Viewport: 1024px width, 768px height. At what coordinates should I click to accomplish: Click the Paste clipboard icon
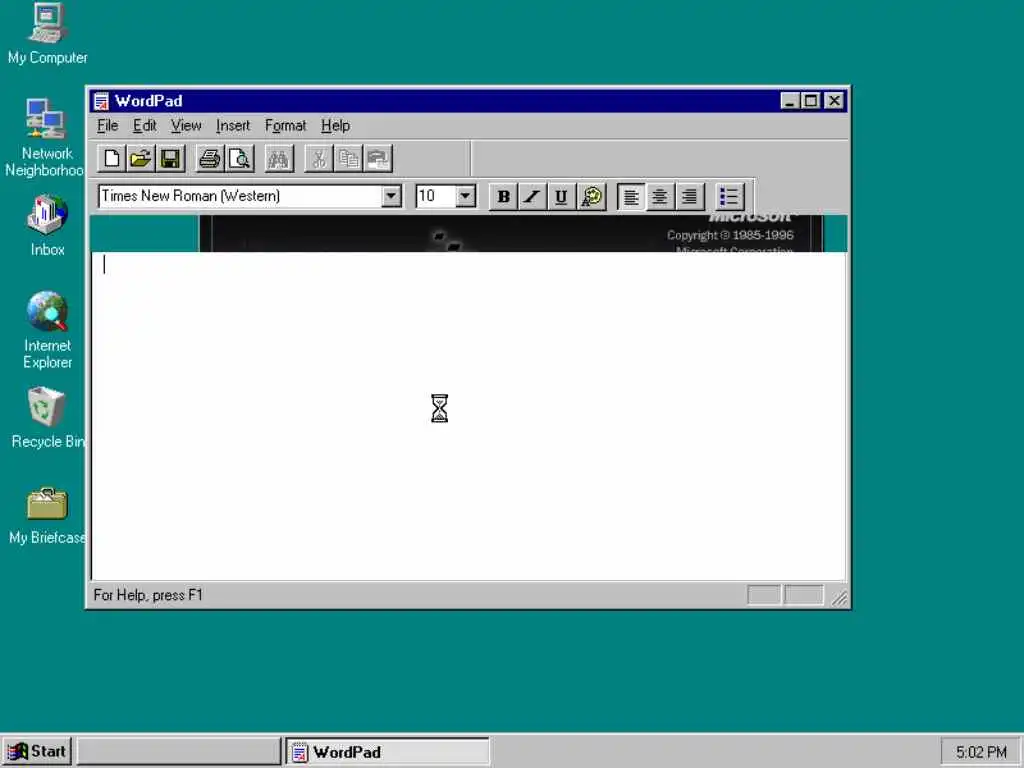(378, 159)
